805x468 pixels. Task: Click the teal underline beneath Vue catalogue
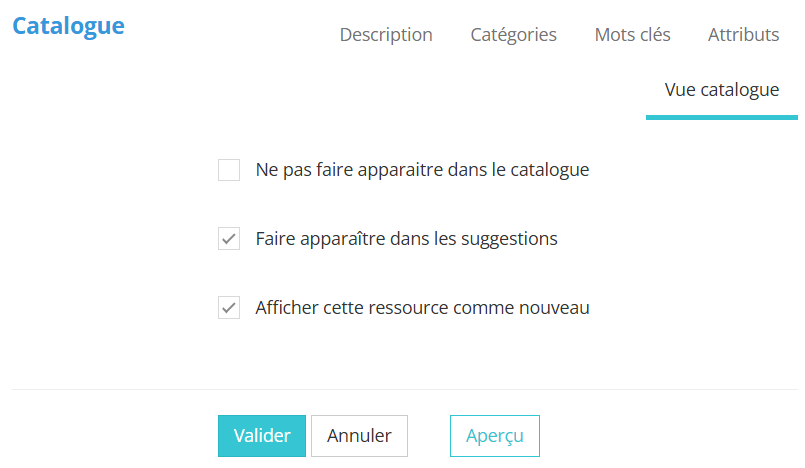[721, 117]
